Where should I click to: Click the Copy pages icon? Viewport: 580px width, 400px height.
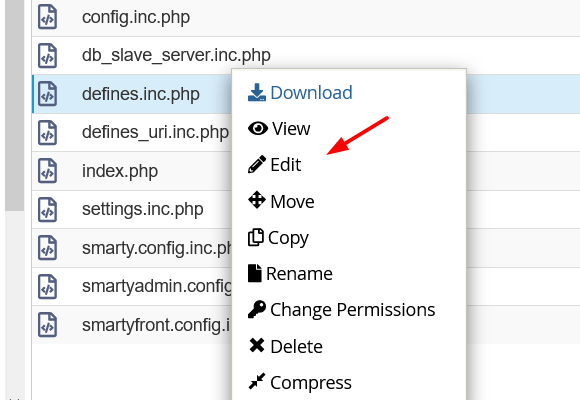256,237
